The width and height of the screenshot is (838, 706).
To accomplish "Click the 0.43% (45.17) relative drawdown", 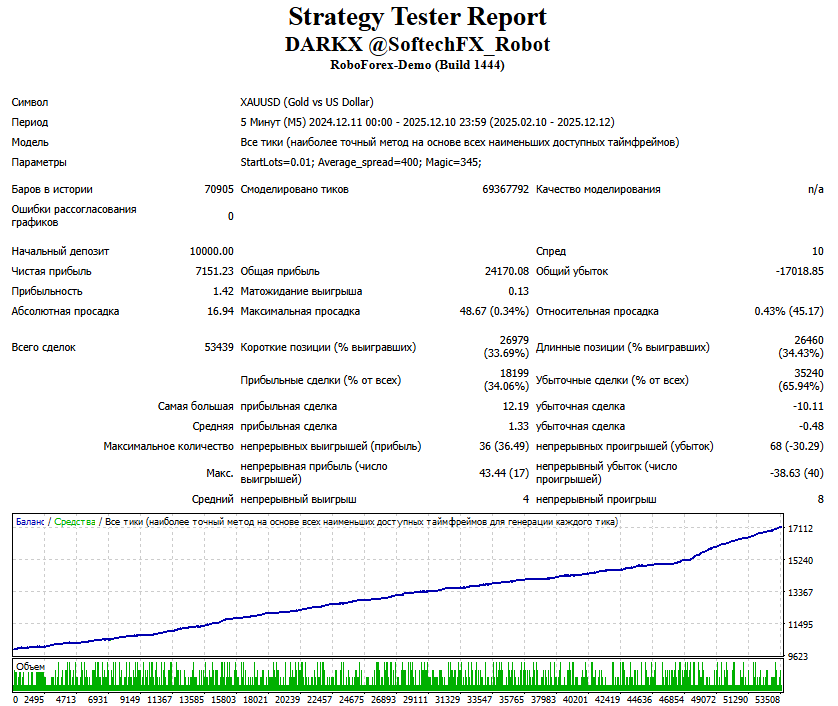I will pyautogui.click(x=789, y=311).
